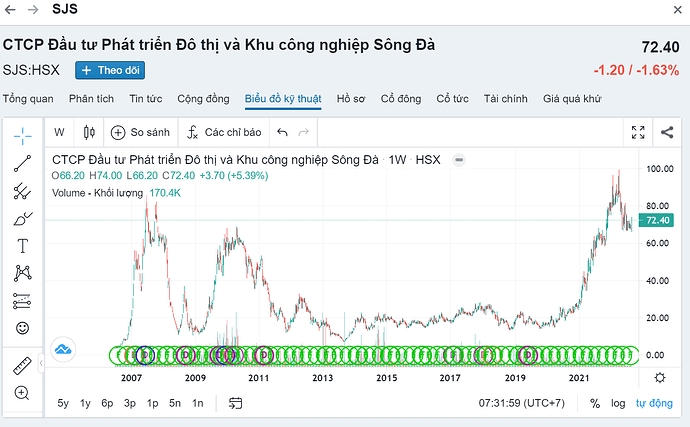Select the trend line drawing tool
The height and width of the screenshot is (427, 690).
22,165
